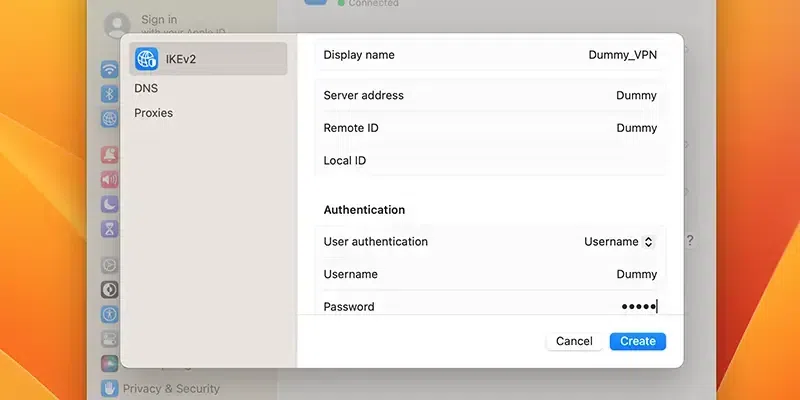800x400 pixels.
Task: Click the Apple ID user avatar
Action: [118, 24]
